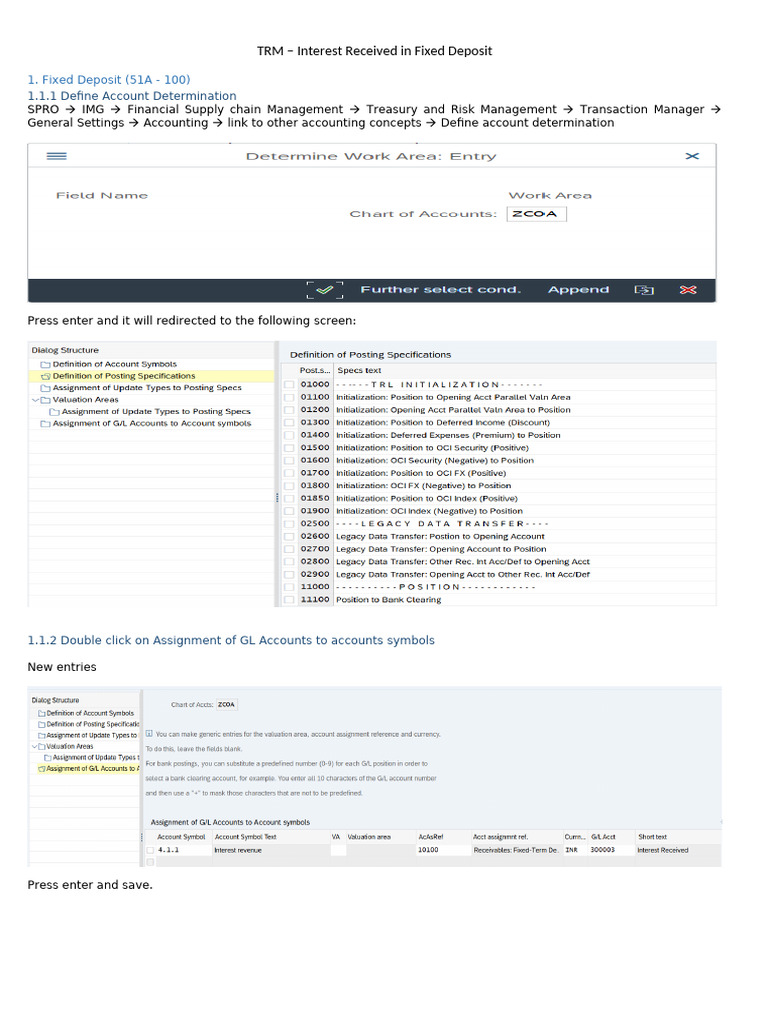
Task: Click the red cancel icon in dialog footer
Action: pos(688,290)
